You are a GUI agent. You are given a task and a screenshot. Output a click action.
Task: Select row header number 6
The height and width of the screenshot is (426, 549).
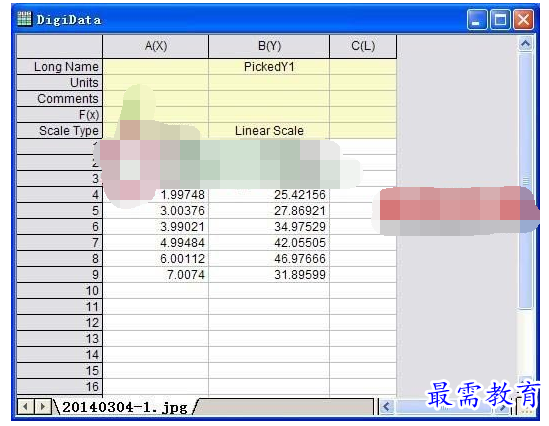pos(60,227)
